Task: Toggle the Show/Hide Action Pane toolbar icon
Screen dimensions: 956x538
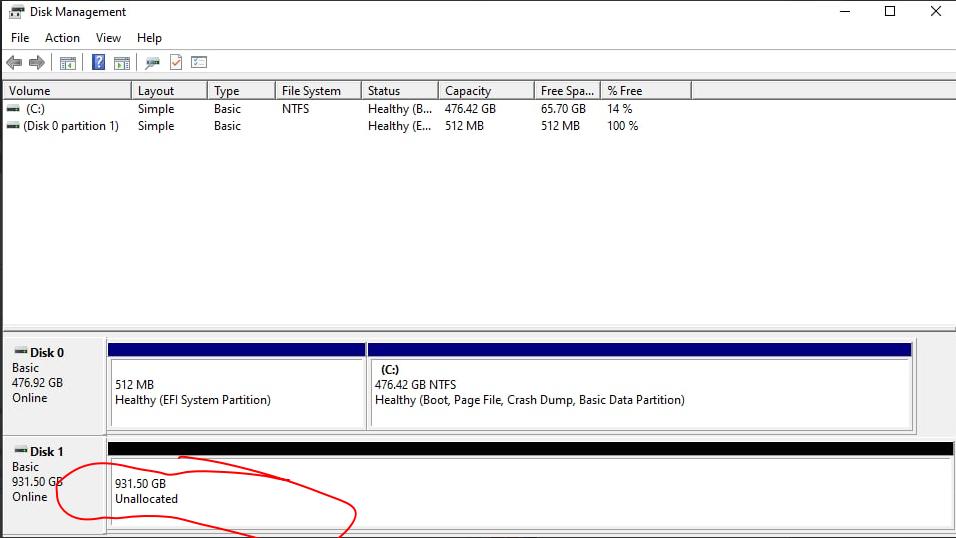Action: pyautogui.click(x=122, y=62)
